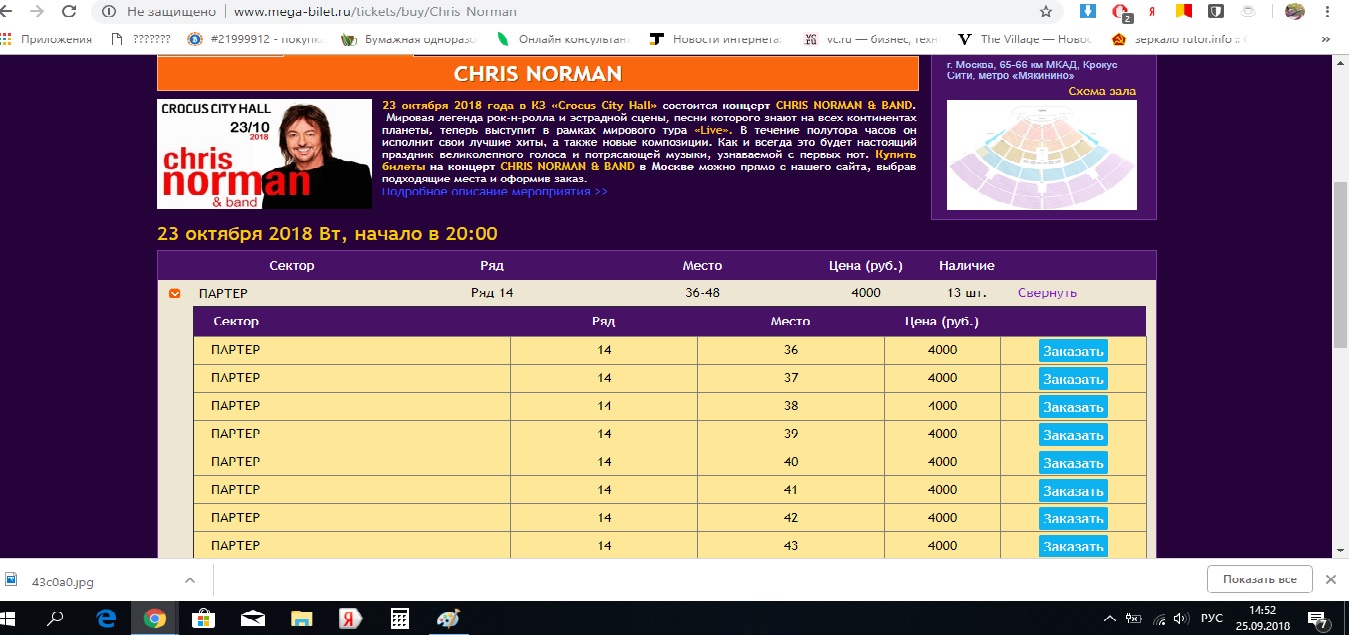Open options arrow for downloaded 43c0a0.jpg

(189, 580)
